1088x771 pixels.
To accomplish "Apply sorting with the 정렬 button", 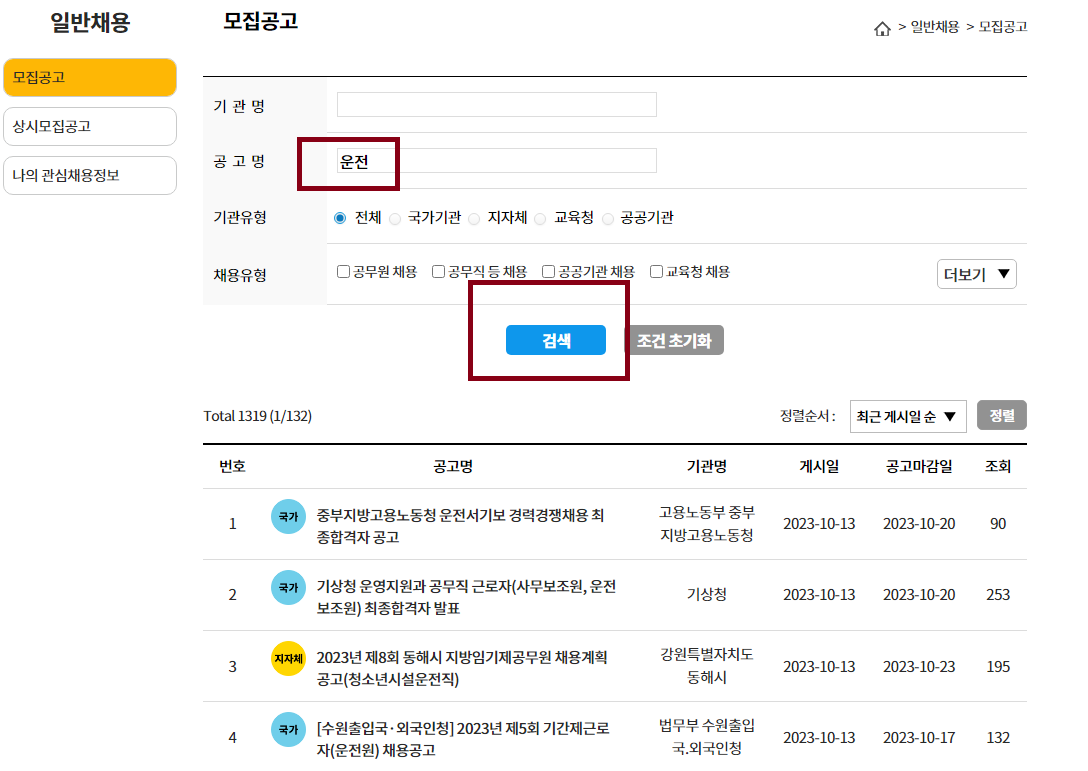I will (x=1001, y=416).
